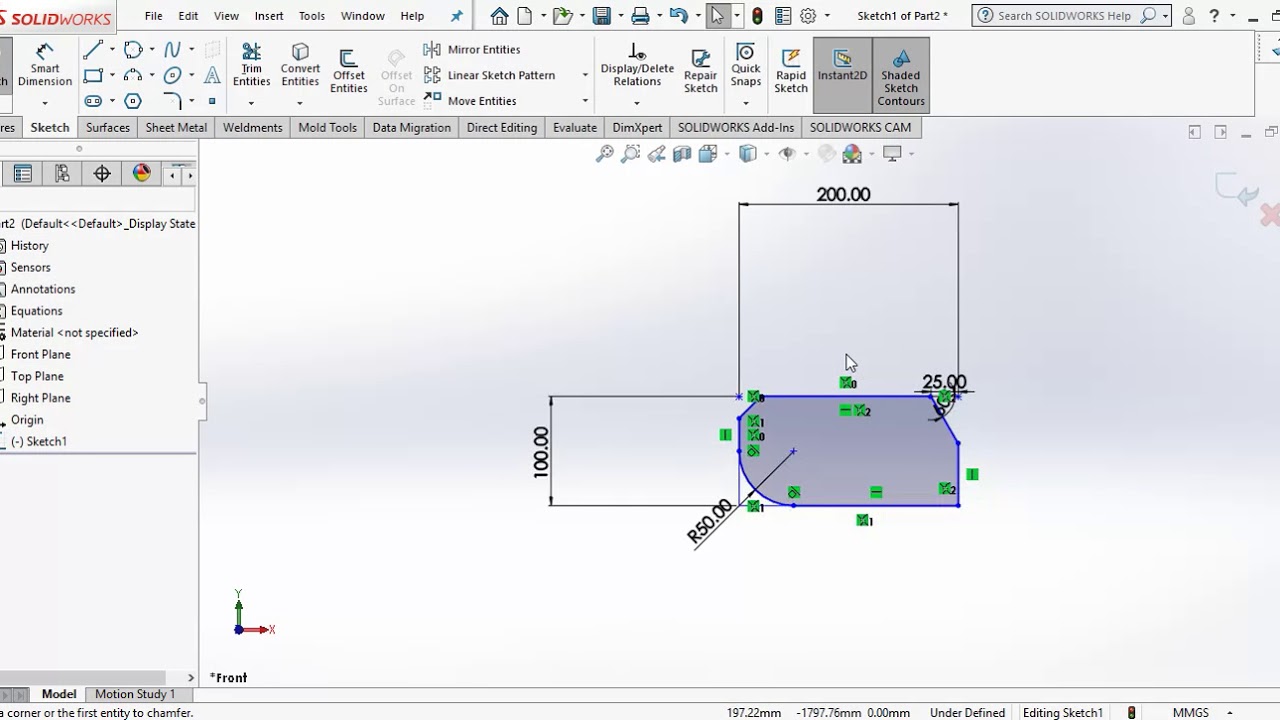The width and height of the screenshot is (1280, 720).
Task: Toggle Shaded Sketch Contours
Action: (x=901, y=75)
